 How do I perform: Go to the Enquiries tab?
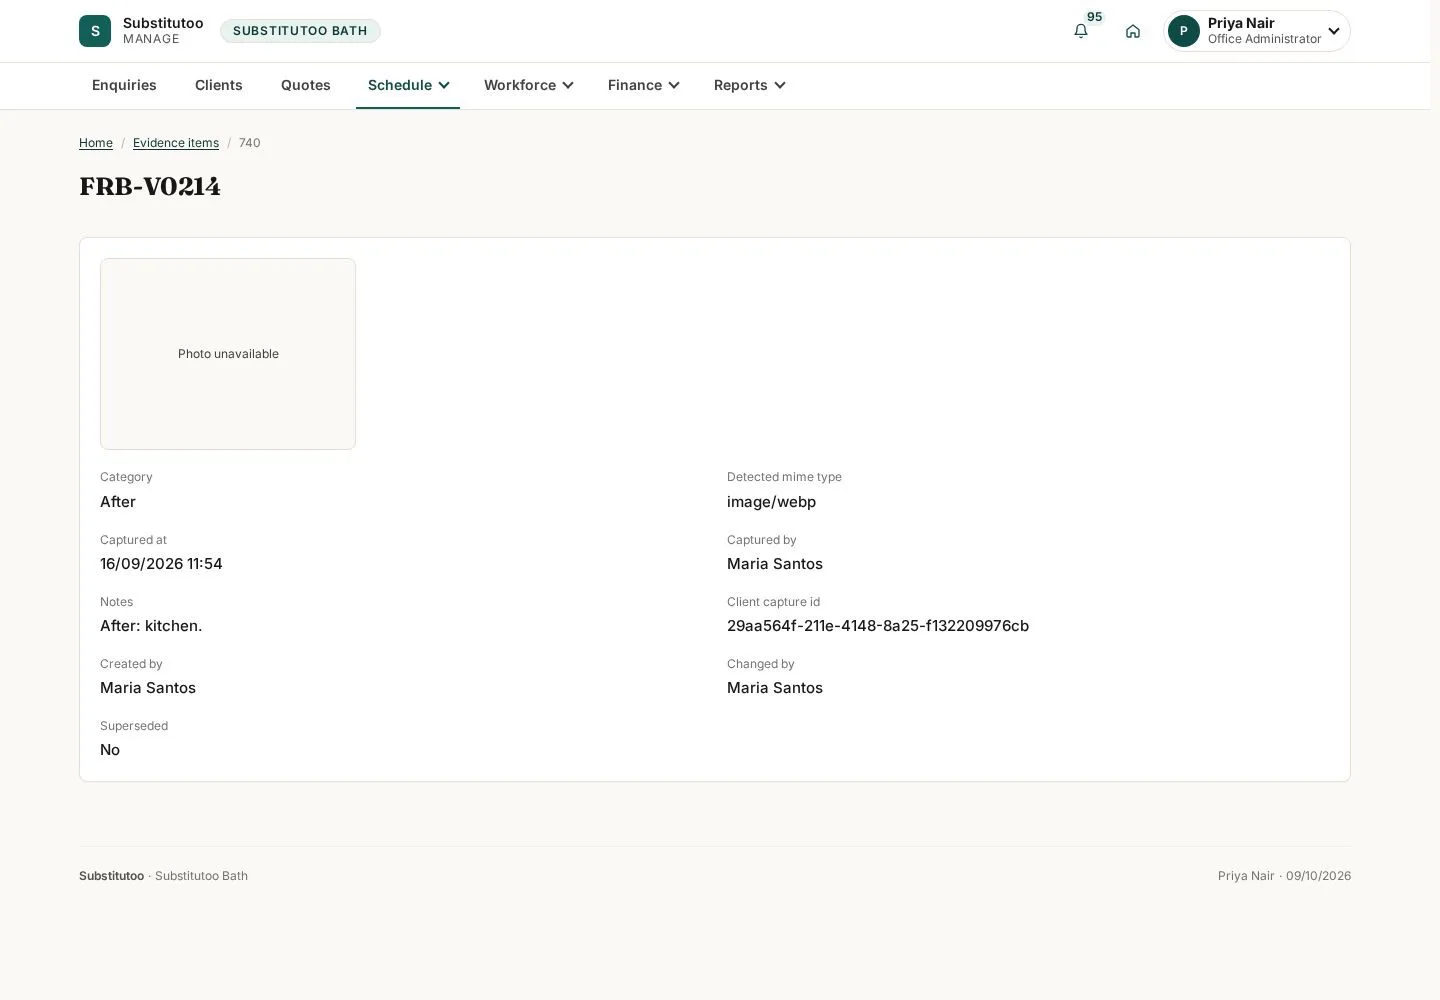pyautogui.click(x=124, y=85)
